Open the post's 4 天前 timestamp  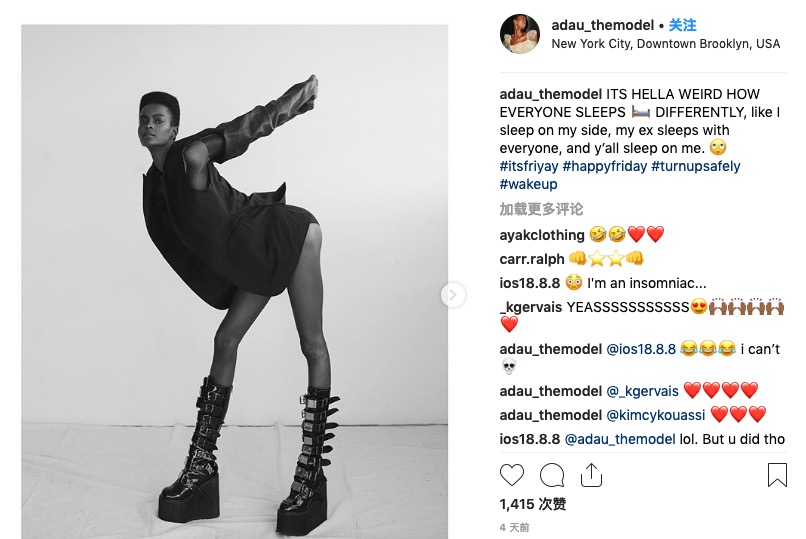click(x=514, y=527)
